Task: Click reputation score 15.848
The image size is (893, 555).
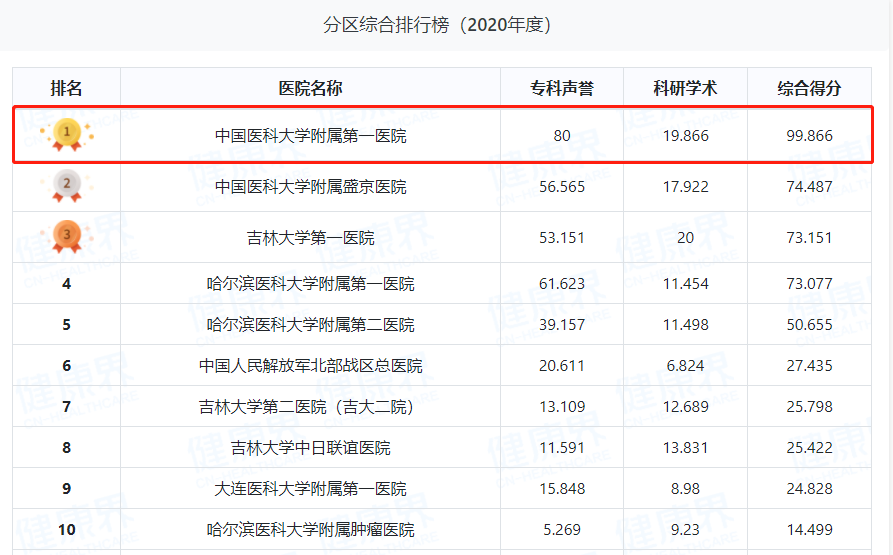Action: [x=562, y=488]
